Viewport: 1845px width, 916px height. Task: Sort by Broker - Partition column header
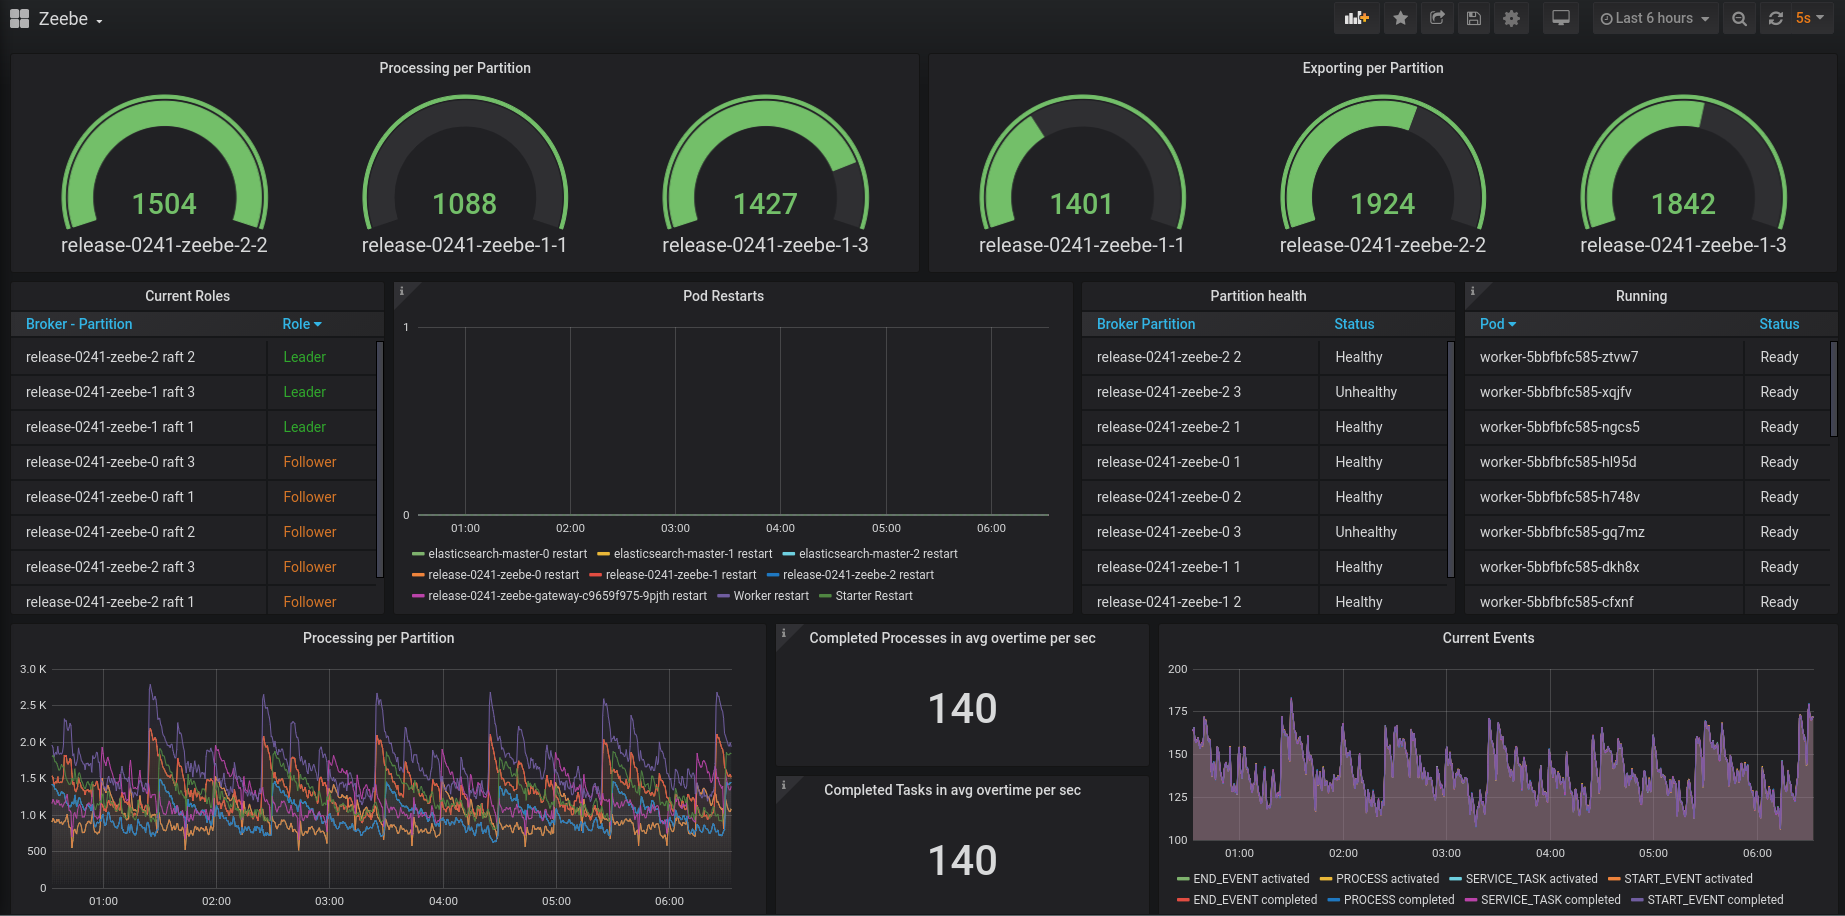click(x=79, y=324)
